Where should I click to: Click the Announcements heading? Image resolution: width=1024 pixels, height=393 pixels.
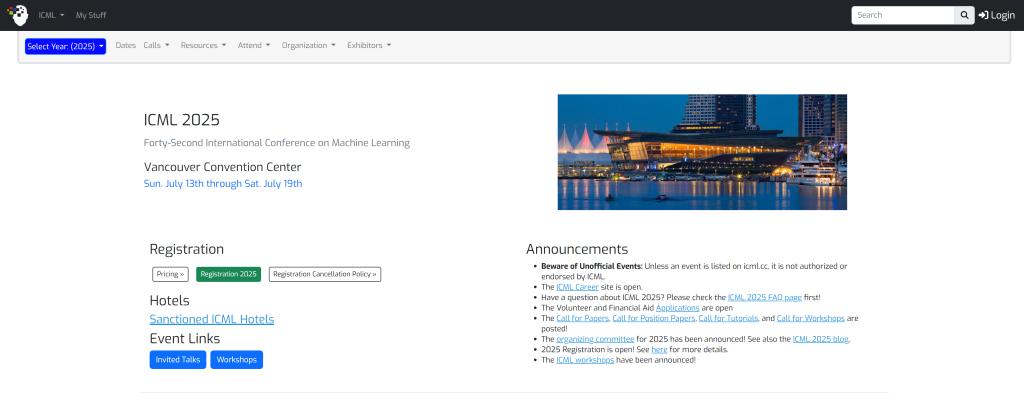click(x=577, y=249)
